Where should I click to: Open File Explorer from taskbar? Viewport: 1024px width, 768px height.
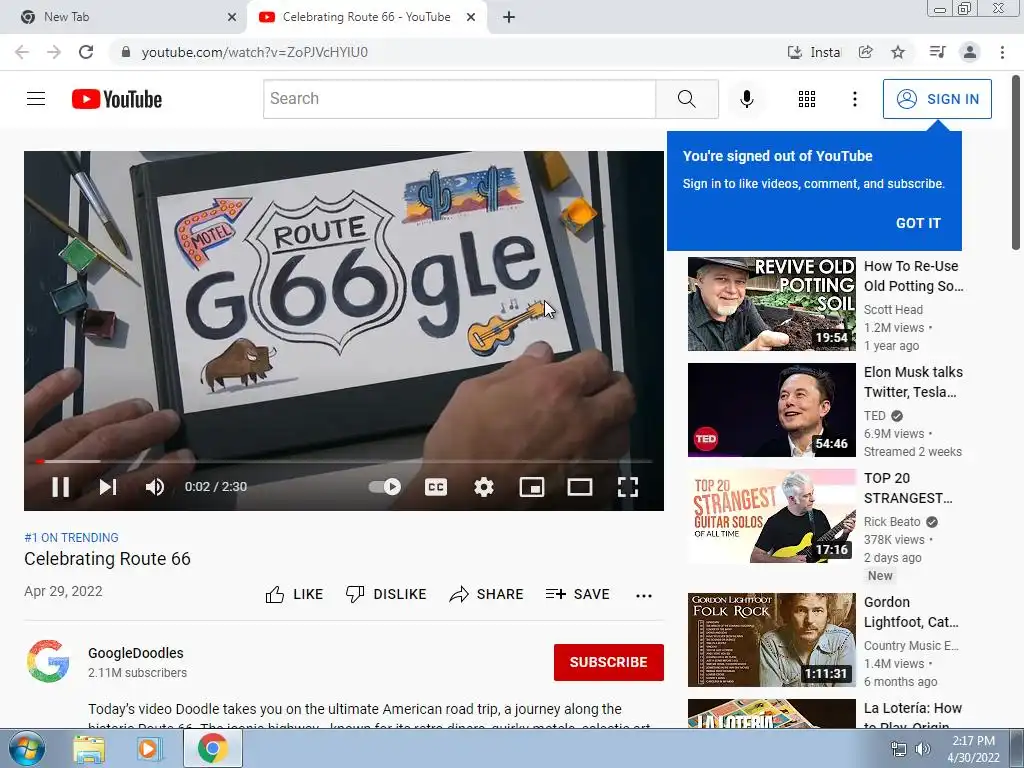[89, 748]
